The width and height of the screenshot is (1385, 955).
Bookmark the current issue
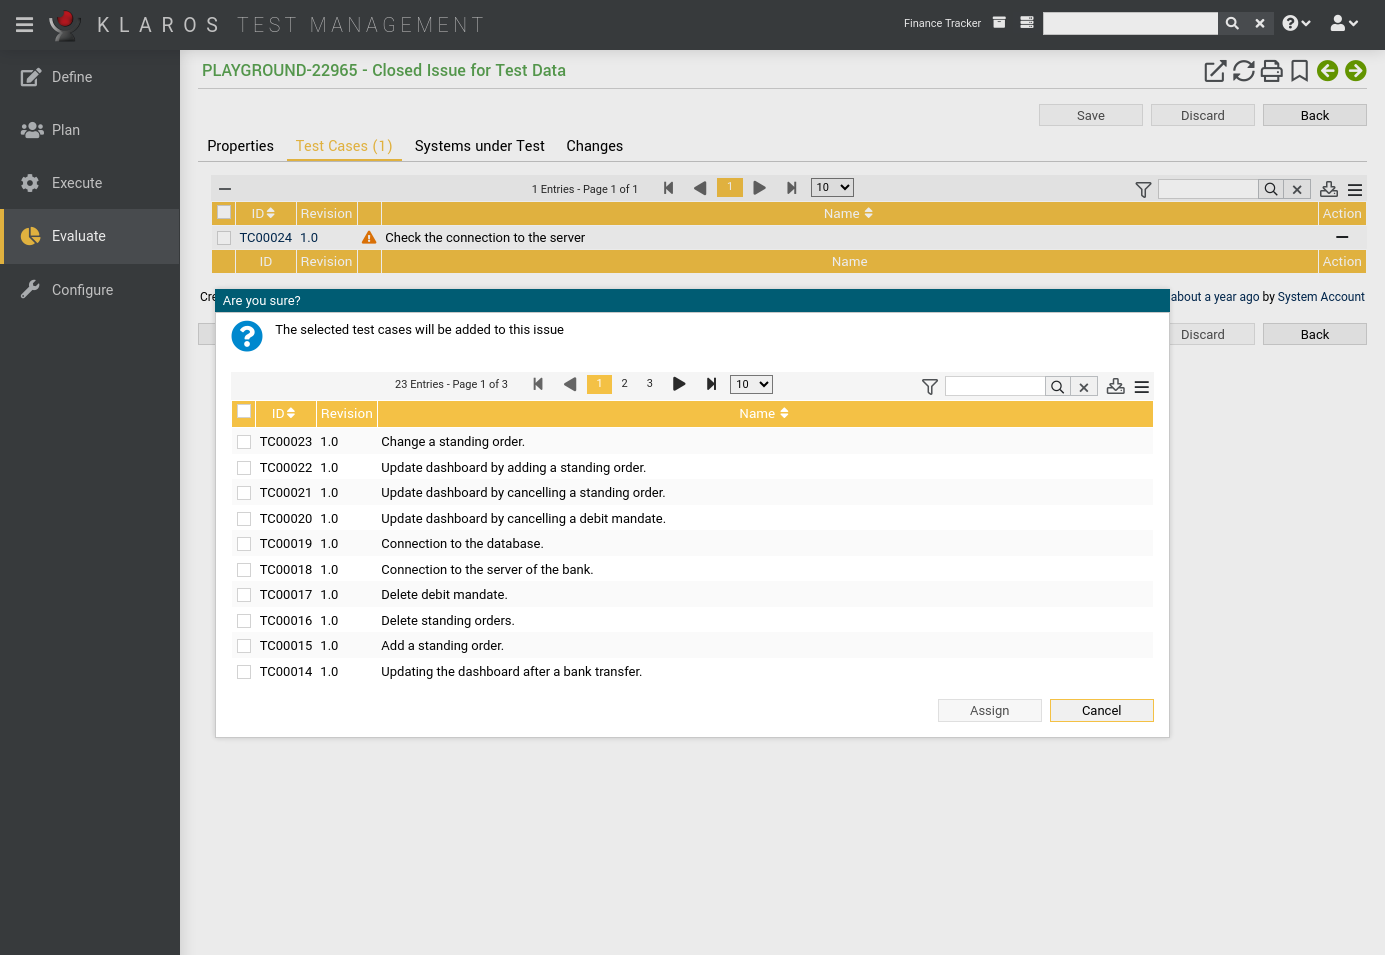(x=1299, y=71)
